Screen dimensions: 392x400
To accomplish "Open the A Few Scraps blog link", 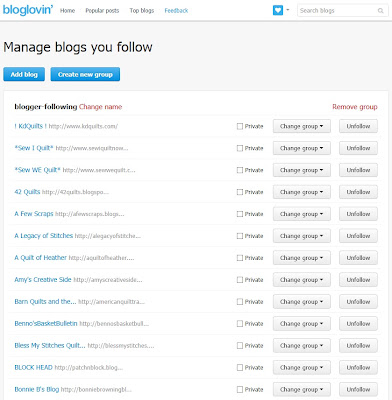I will 34,214.
